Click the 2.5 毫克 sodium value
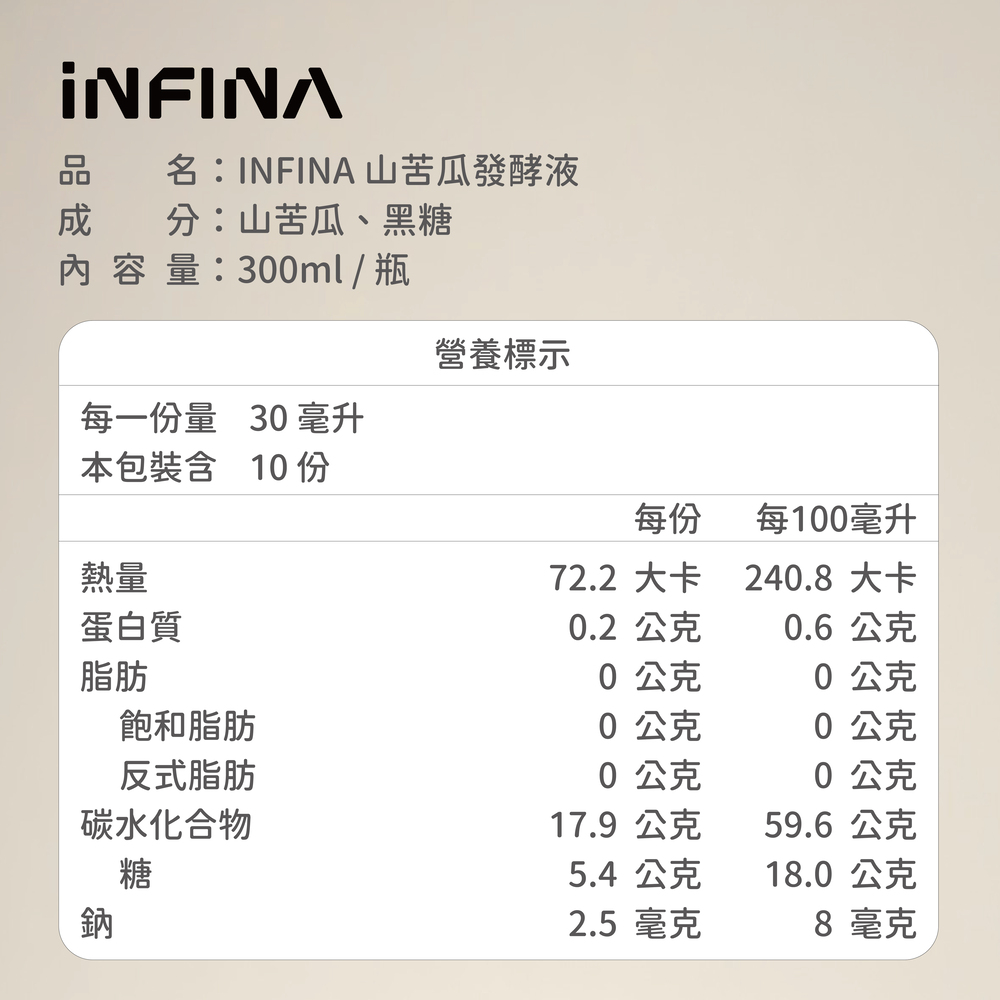 point(634,924)
